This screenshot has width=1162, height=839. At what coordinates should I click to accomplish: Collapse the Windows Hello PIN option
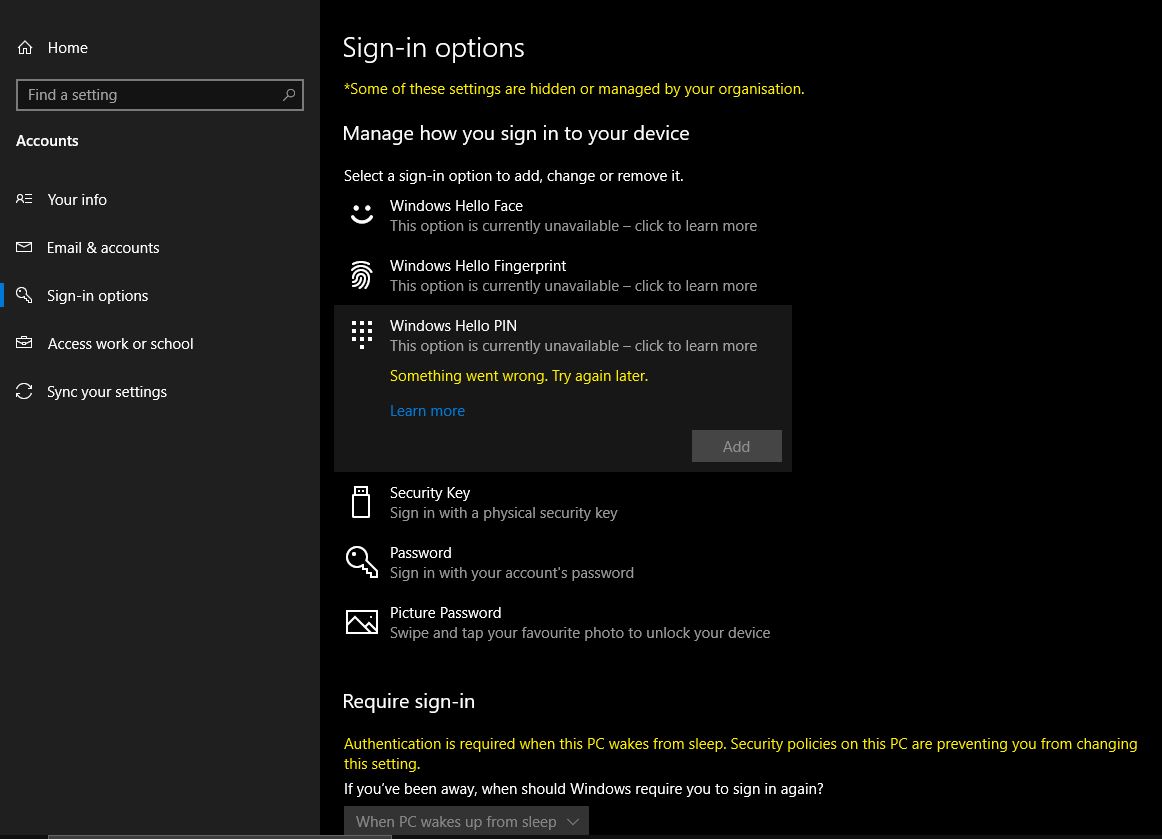pos(563,335)
